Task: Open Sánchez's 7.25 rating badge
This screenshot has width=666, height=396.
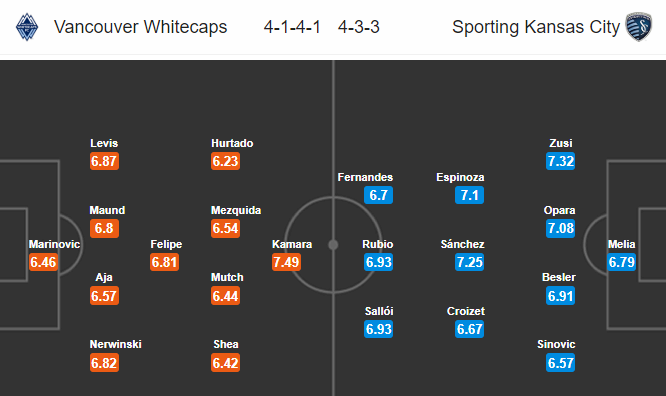Action: pyautogui.click(x=469, y=262)
